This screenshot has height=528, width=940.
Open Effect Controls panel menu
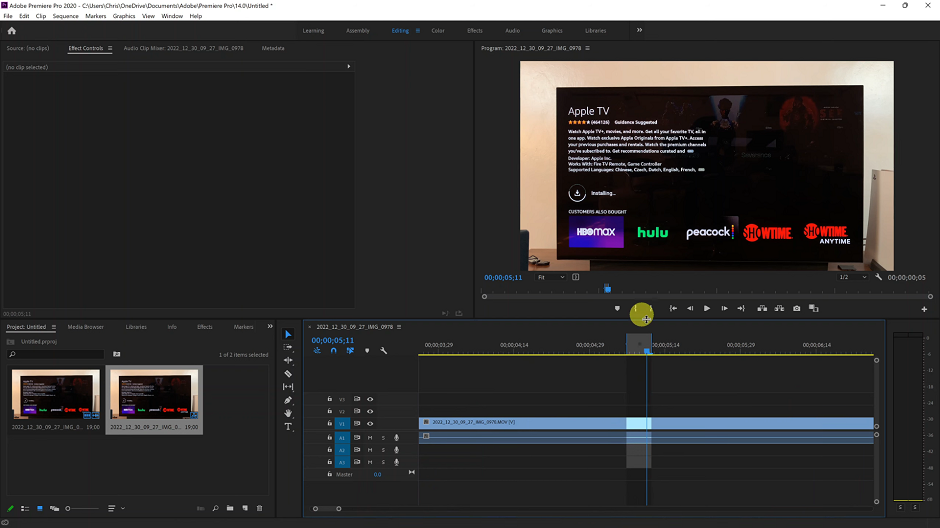tap(110, 48)
